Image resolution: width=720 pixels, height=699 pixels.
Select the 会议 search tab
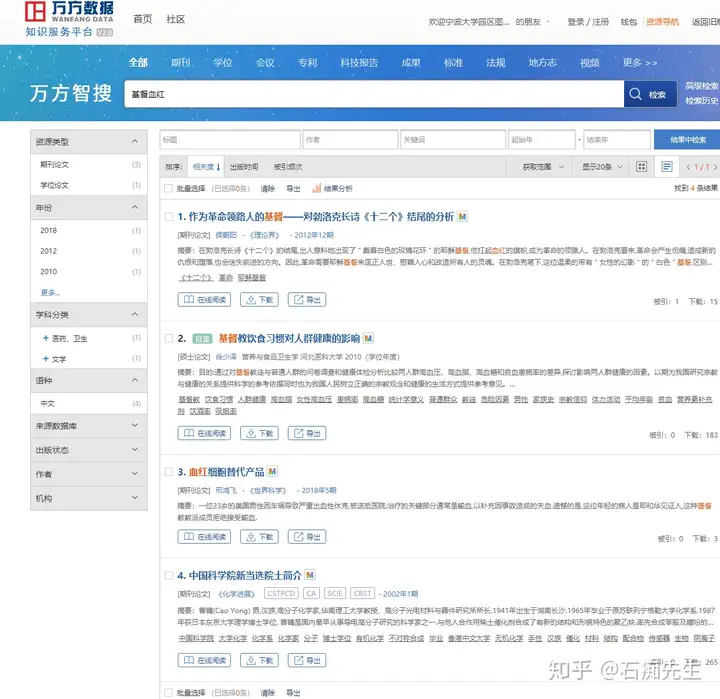pos(265,62)
